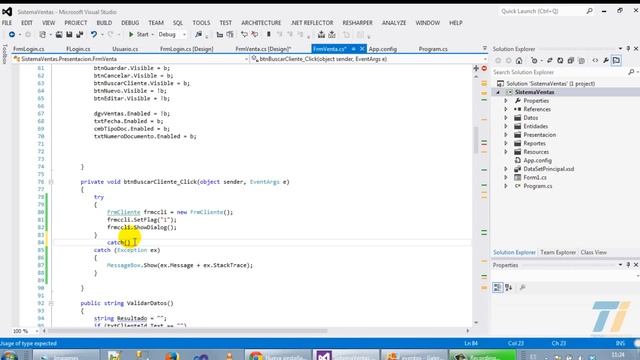The height and width of the screenshot is (360, 640).
Task: Open the Toolbox side tab
Action: pos(4,54)
